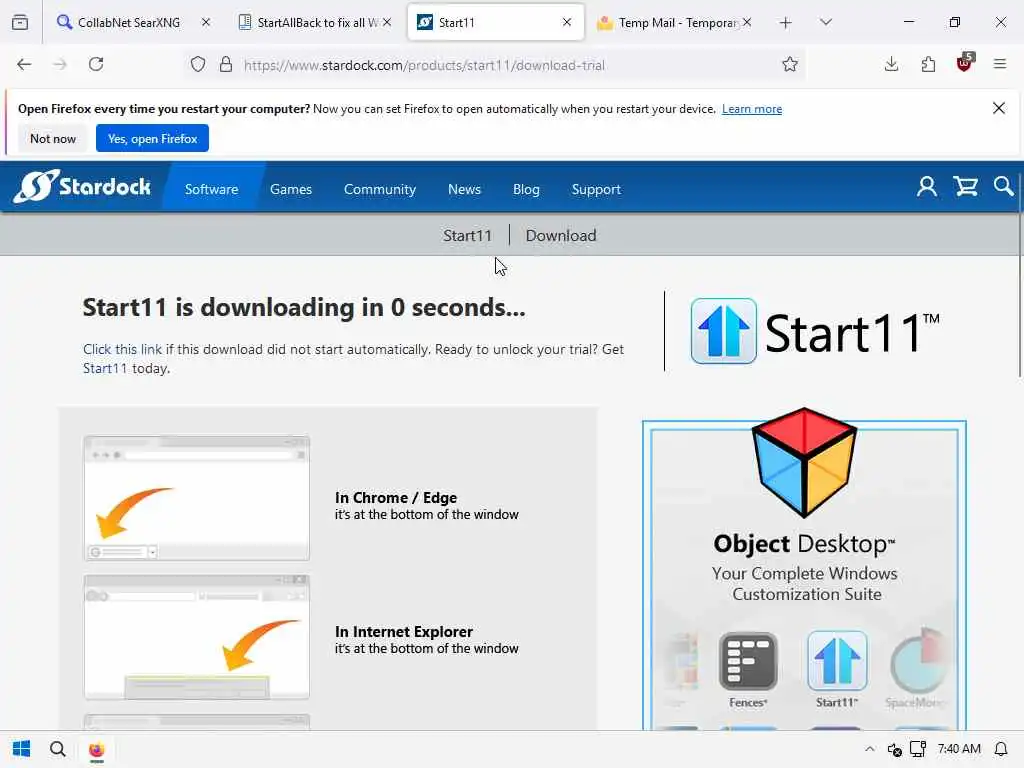Click Yes, open Firefox button
This screenshot has height=768, width=1024.
point(152,138)
